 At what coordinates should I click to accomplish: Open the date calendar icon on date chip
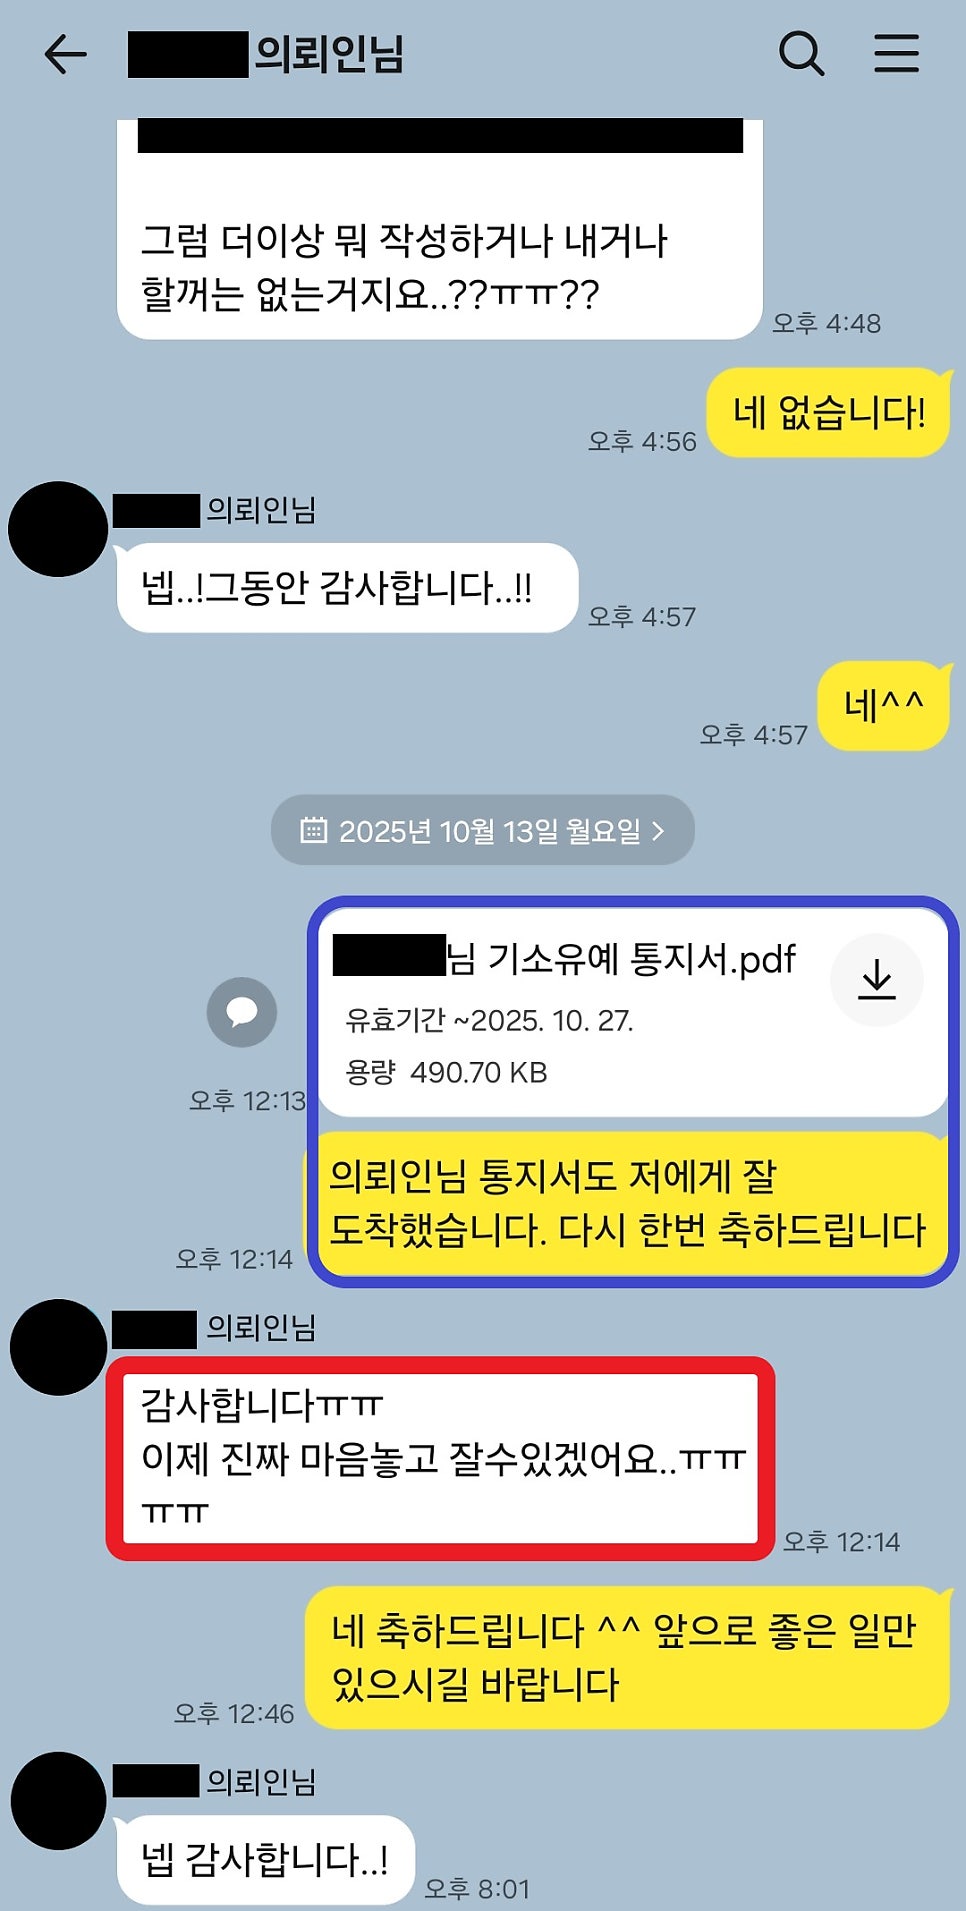click(313, 830)
